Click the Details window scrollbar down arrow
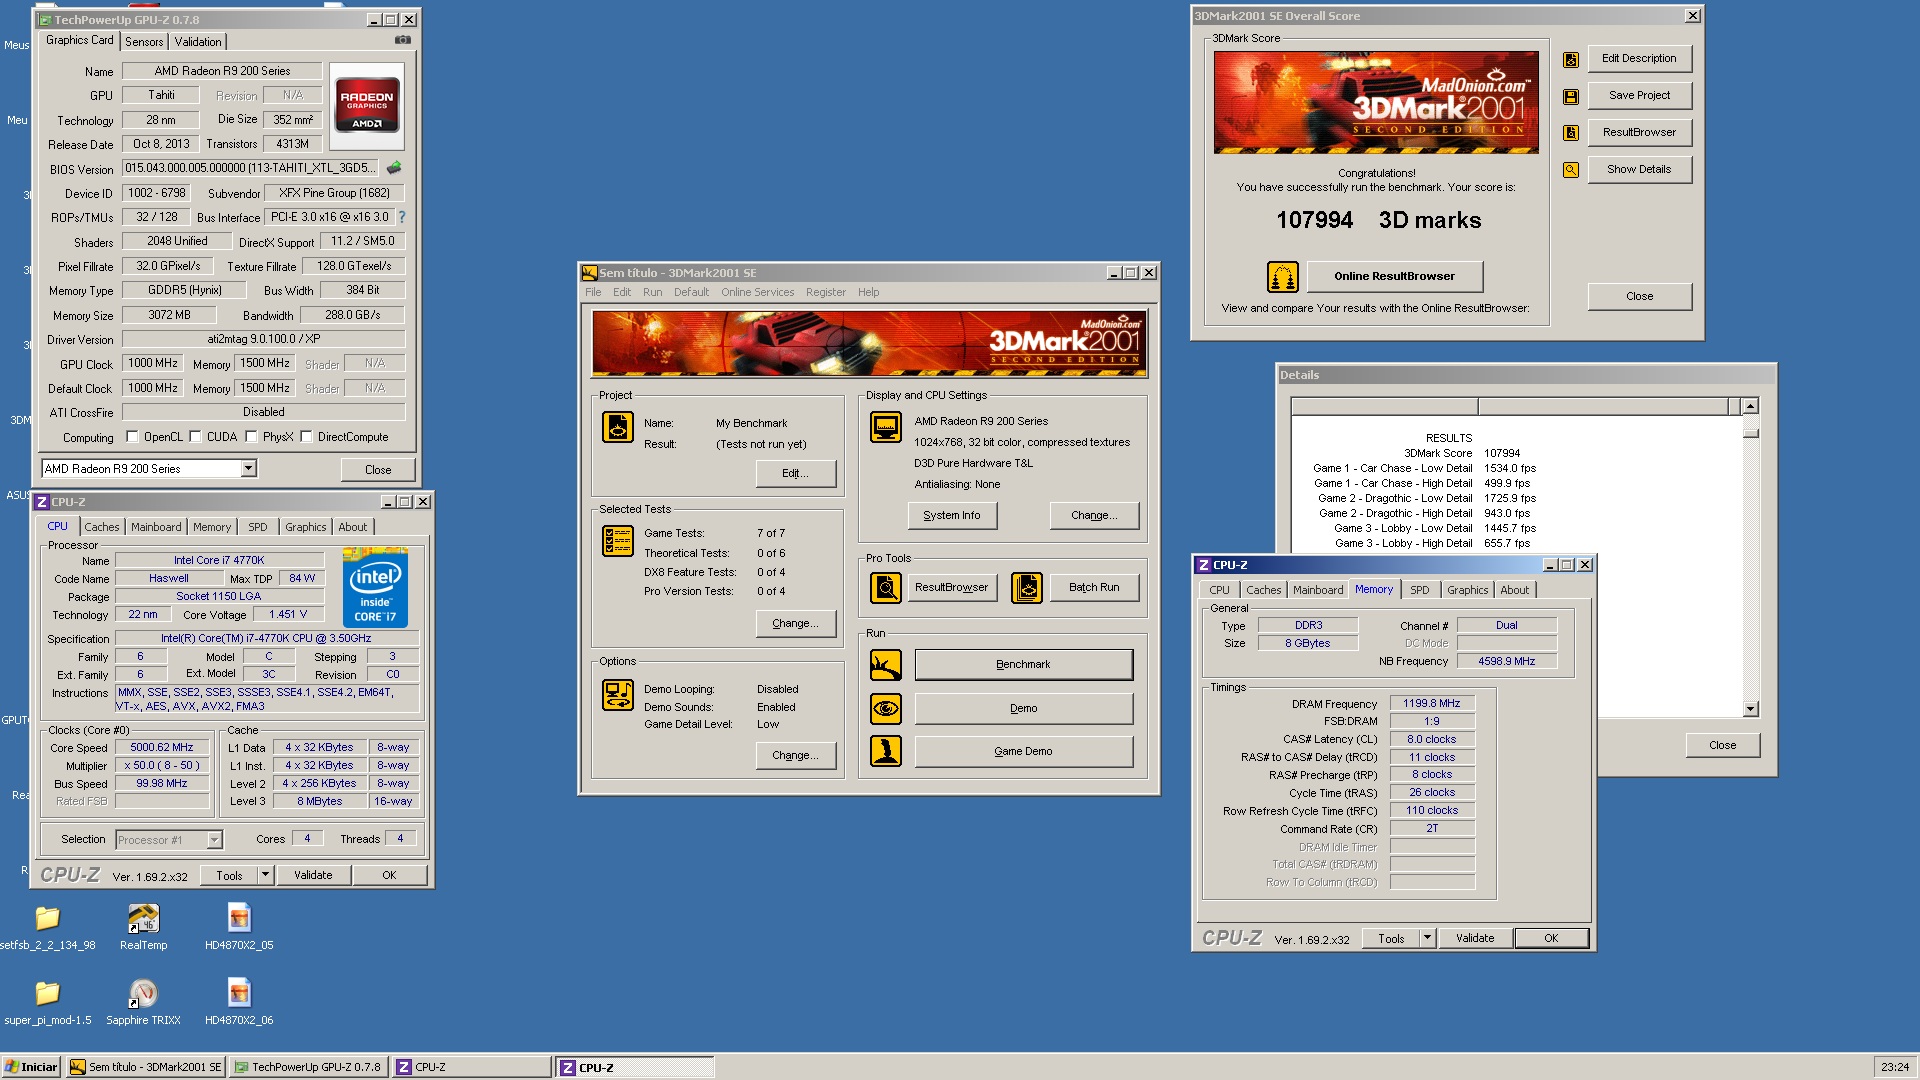Viewport: 1920px width, 1080px height. click(1750, 709)
